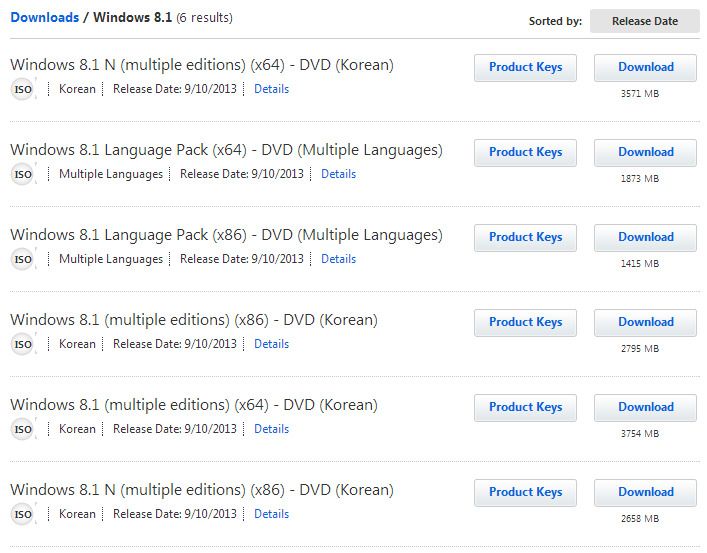
Task: Click Multiple Languages label of Language Pack x64
Action: pos(111,174)
